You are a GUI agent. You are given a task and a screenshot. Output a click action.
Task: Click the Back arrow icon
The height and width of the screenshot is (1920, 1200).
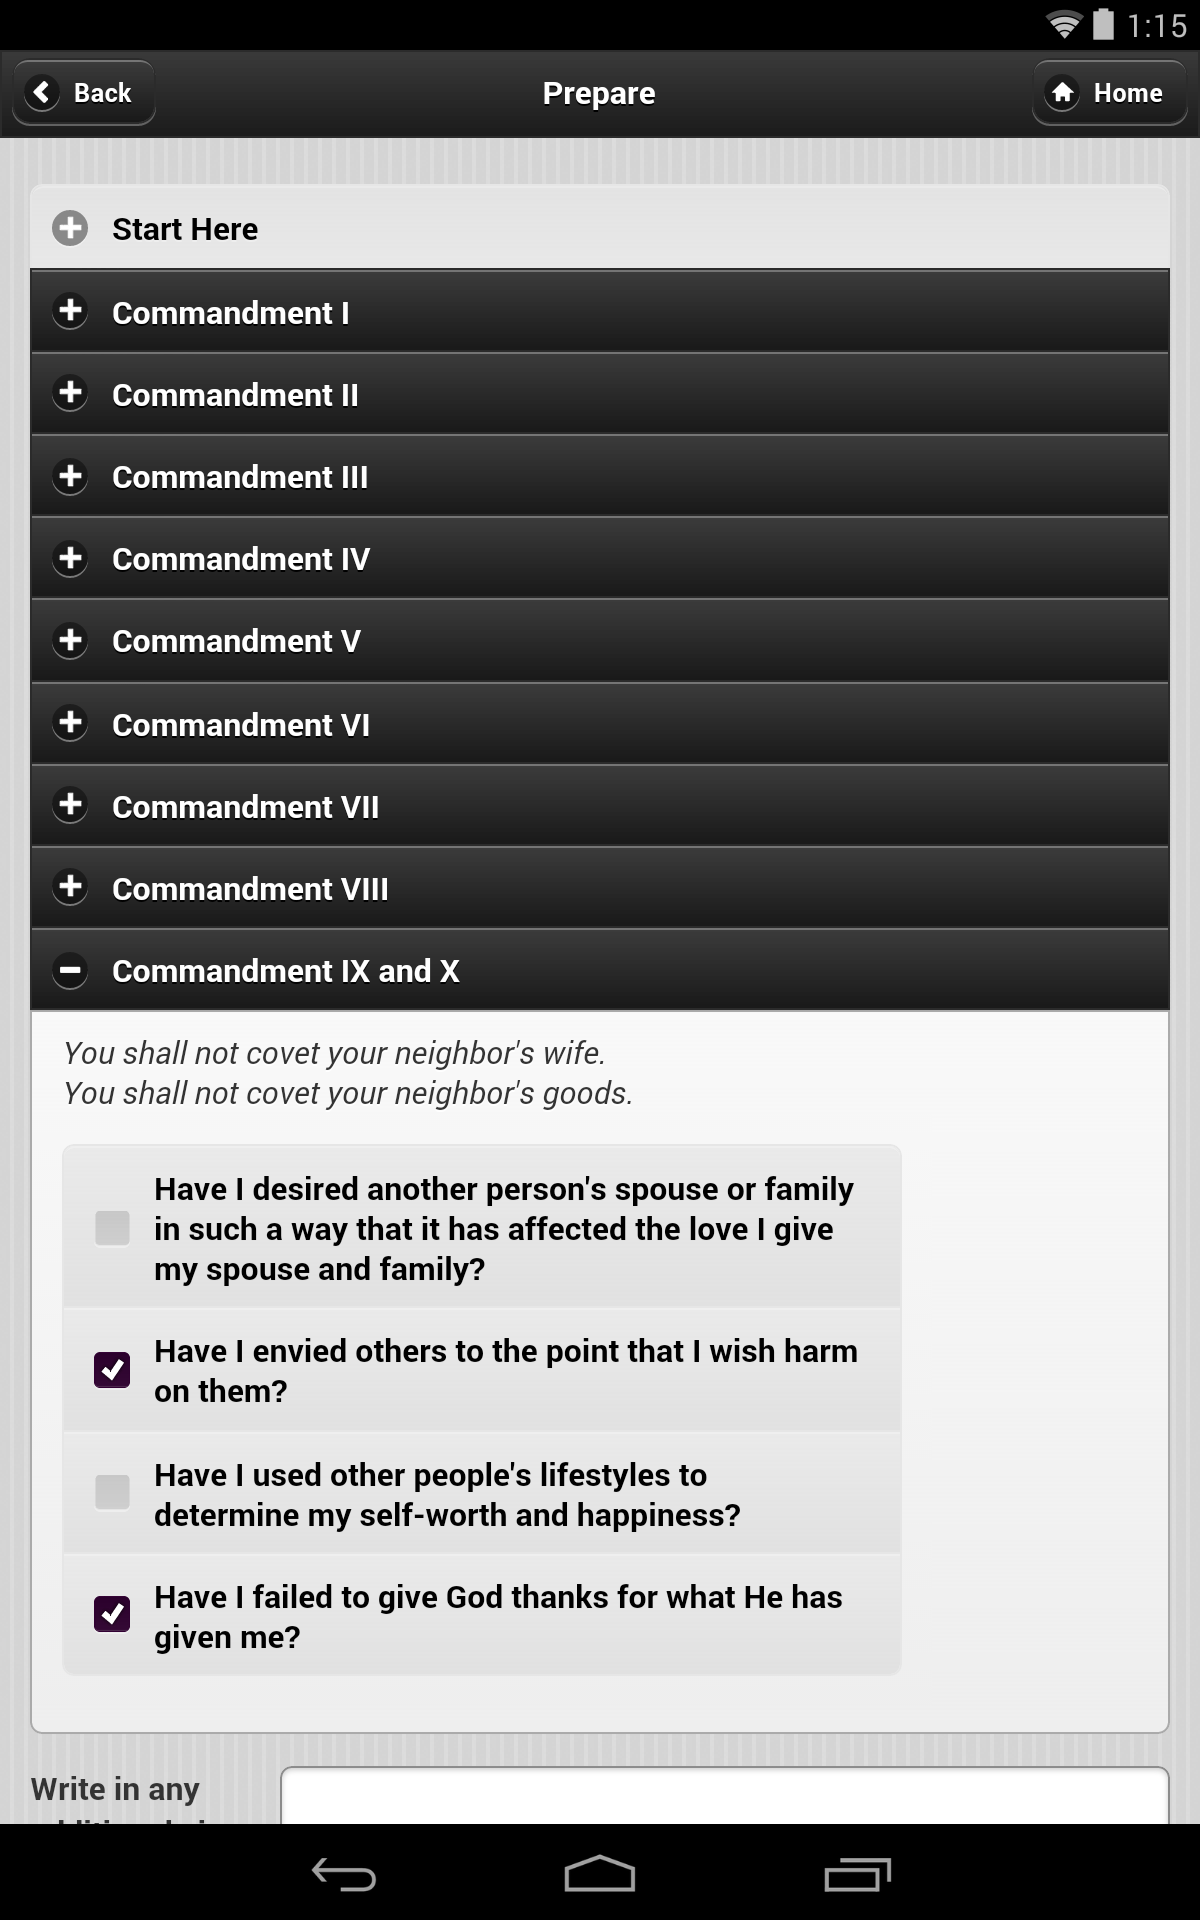coord(41,92)
